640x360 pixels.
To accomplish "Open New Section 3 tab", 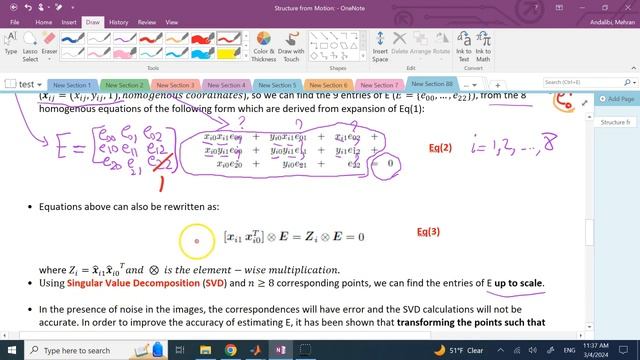I will point(175,85).
